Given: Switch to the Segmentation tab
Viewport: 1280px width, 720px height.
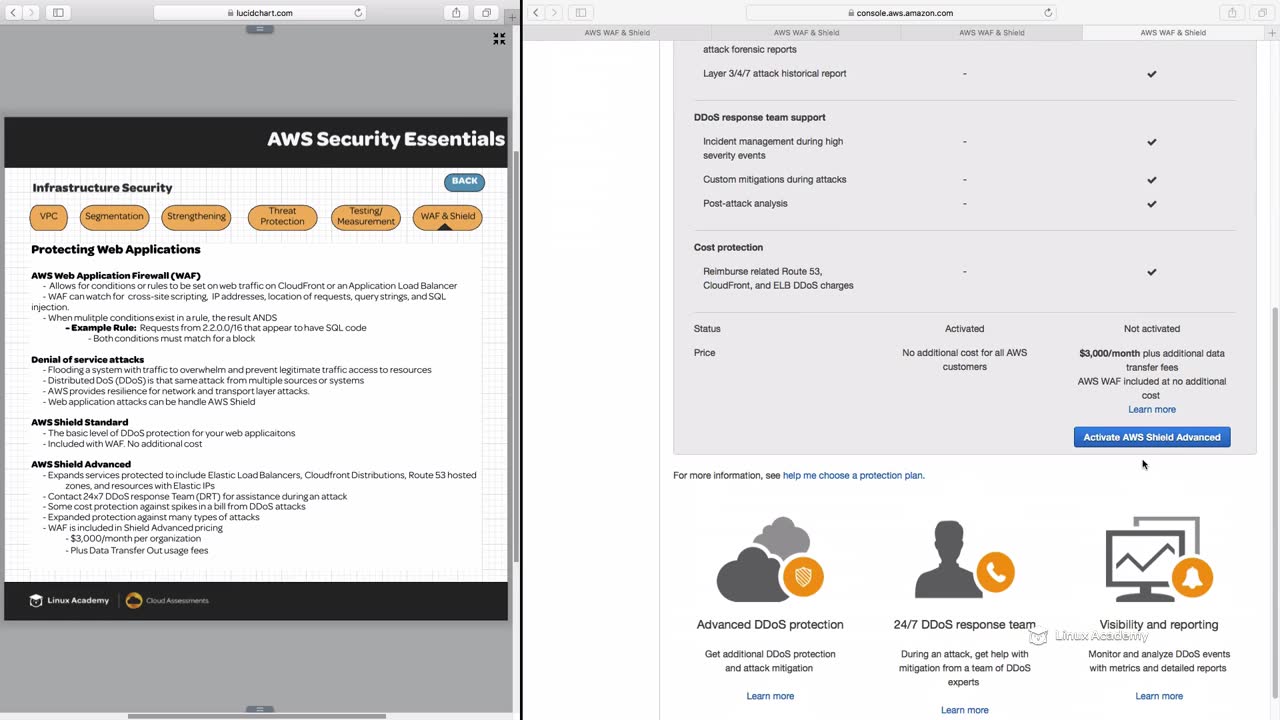Looking at the screenshot, I should click(114, 217).
